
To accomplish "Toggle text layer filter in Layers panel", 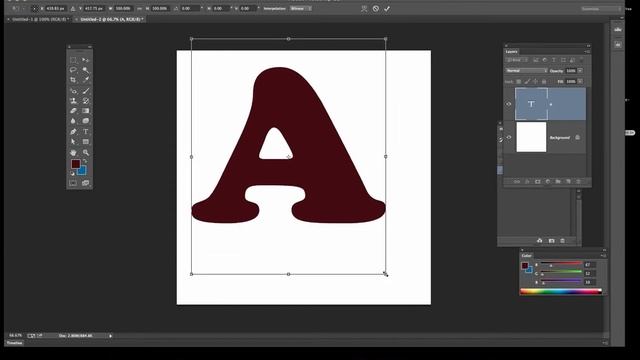I will [x=554, y=60].
